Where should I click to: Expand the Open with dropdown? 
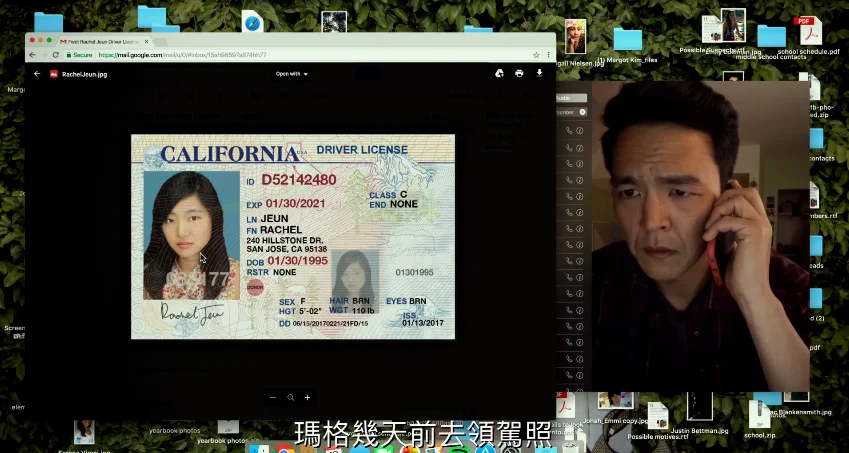291,74
